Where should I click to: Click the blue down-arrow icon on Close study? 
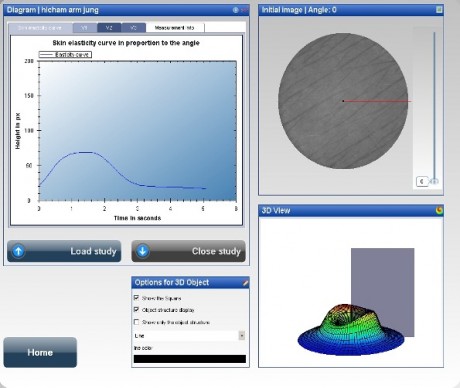[x=143, y=251]
